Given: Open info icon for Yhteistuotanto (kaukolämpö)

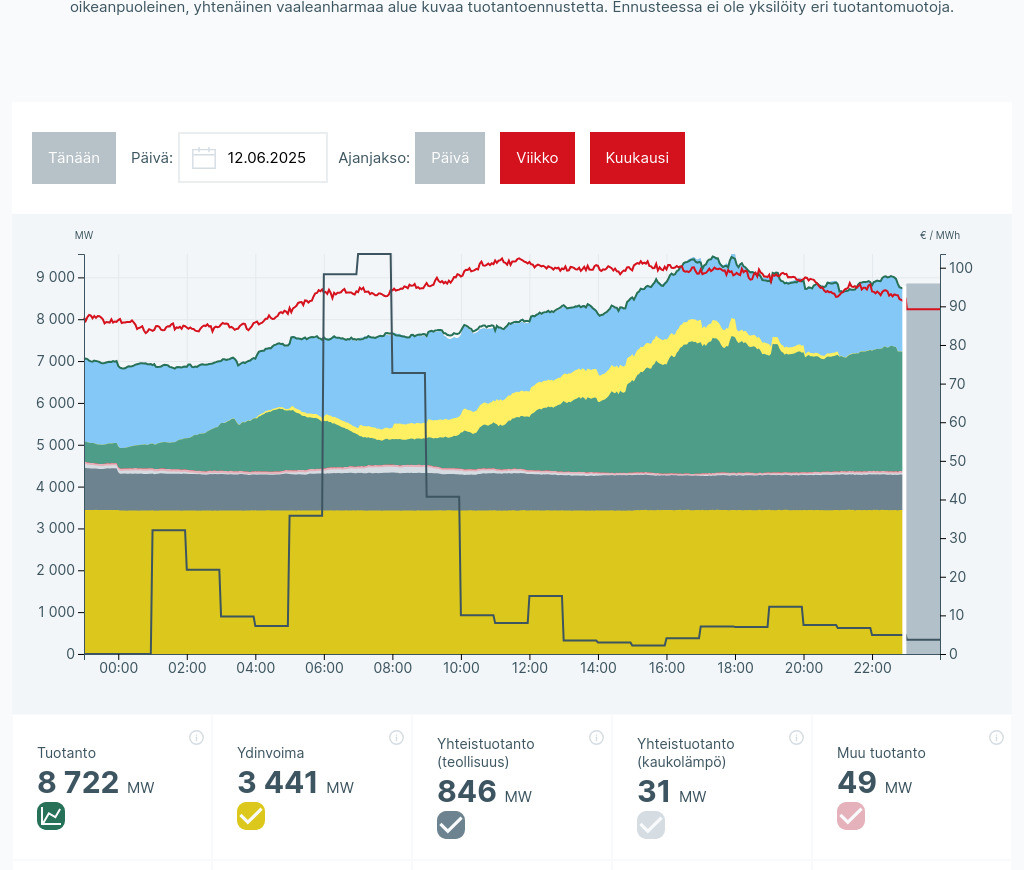Looking at the screenshot, I should tap(796, 738).
